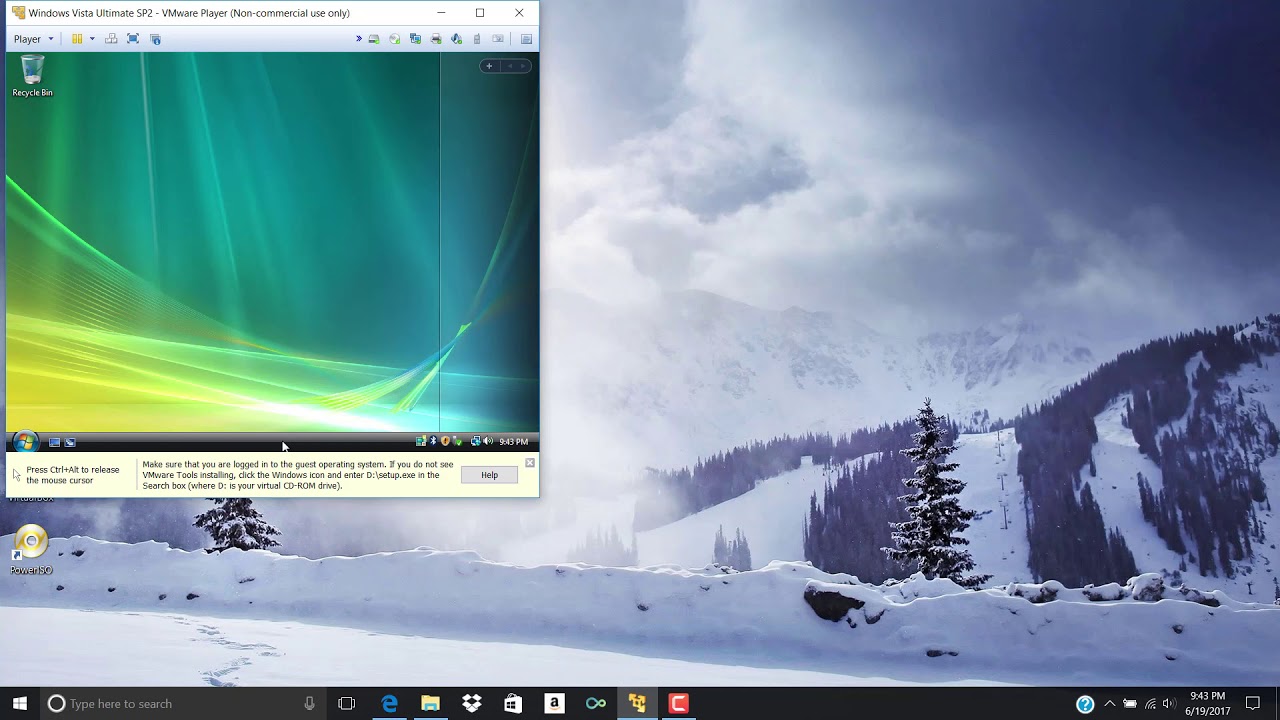Screen dimensions: 1280x720
Task: Click the Help button in VMware hint bar
Action: [489, 475]
